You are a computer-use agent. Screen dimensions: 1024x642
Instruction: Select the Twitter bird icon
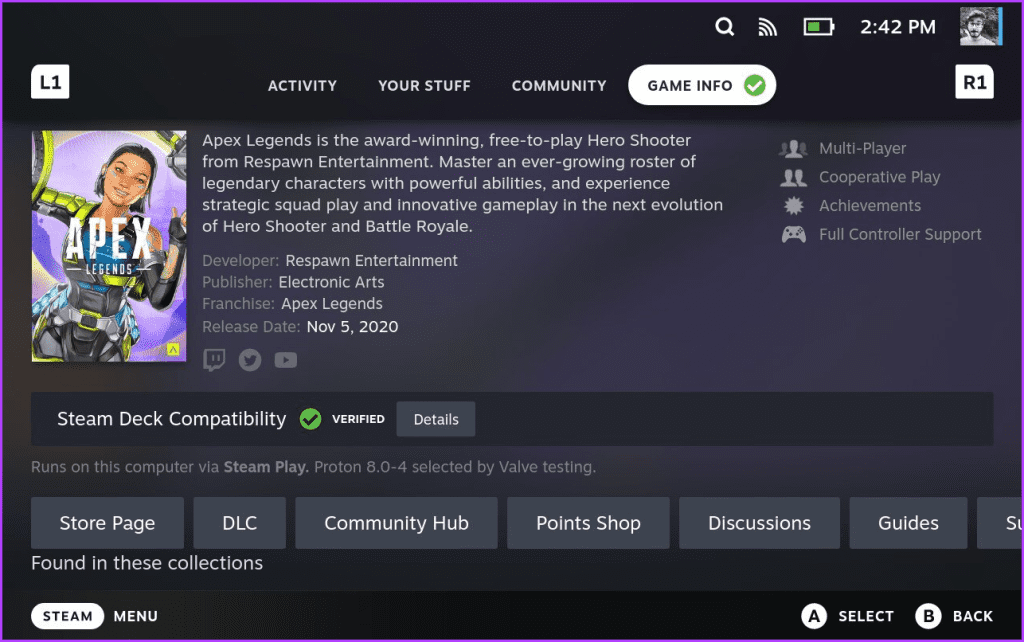[x=249, y=359]
